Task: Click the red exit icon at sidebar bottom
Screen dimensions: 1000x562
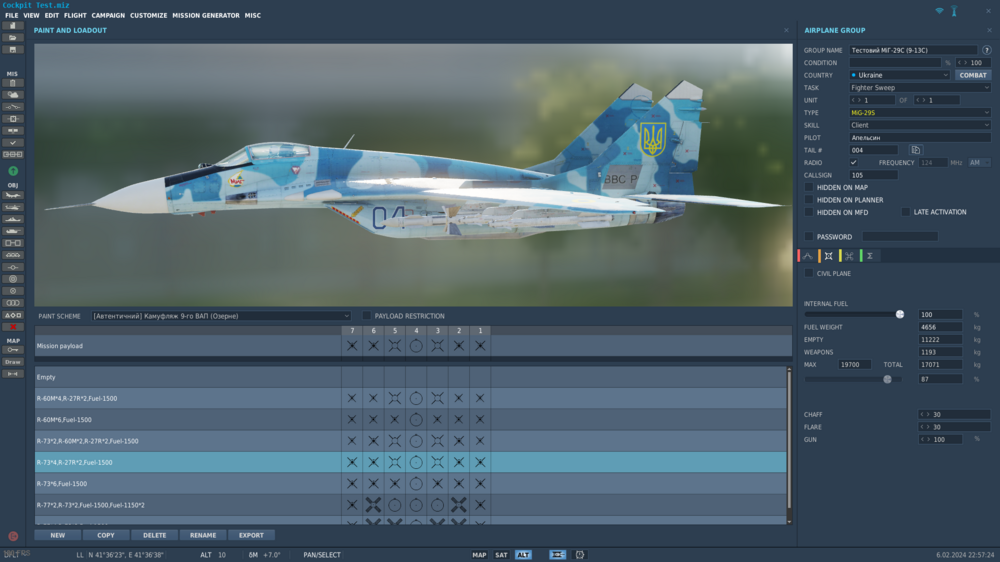Action: (13, 536)
